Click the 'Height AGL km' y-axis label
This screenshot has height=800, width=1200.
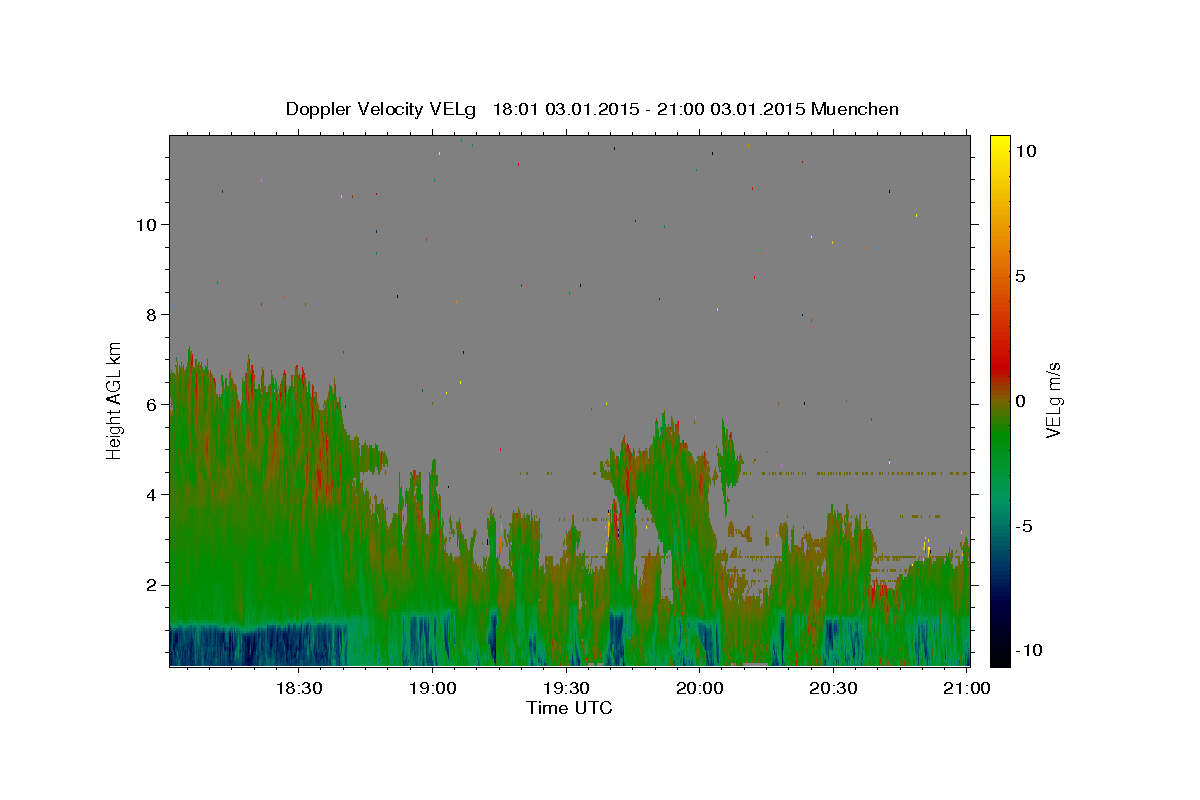115,400
